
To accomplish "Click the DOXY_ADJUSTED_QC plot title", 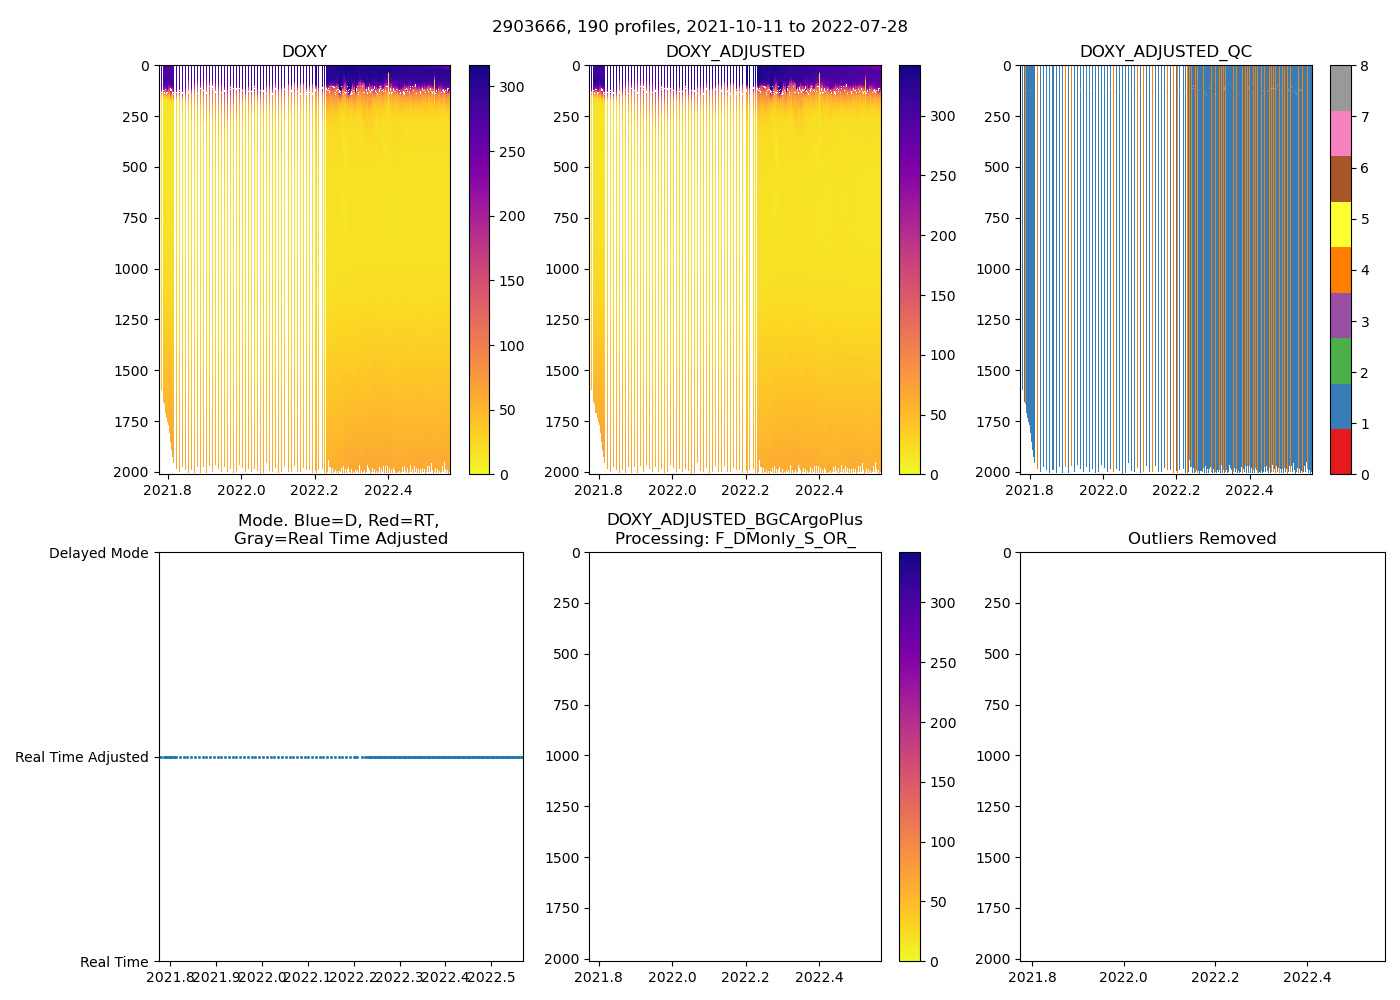I will click(1165, 52).
